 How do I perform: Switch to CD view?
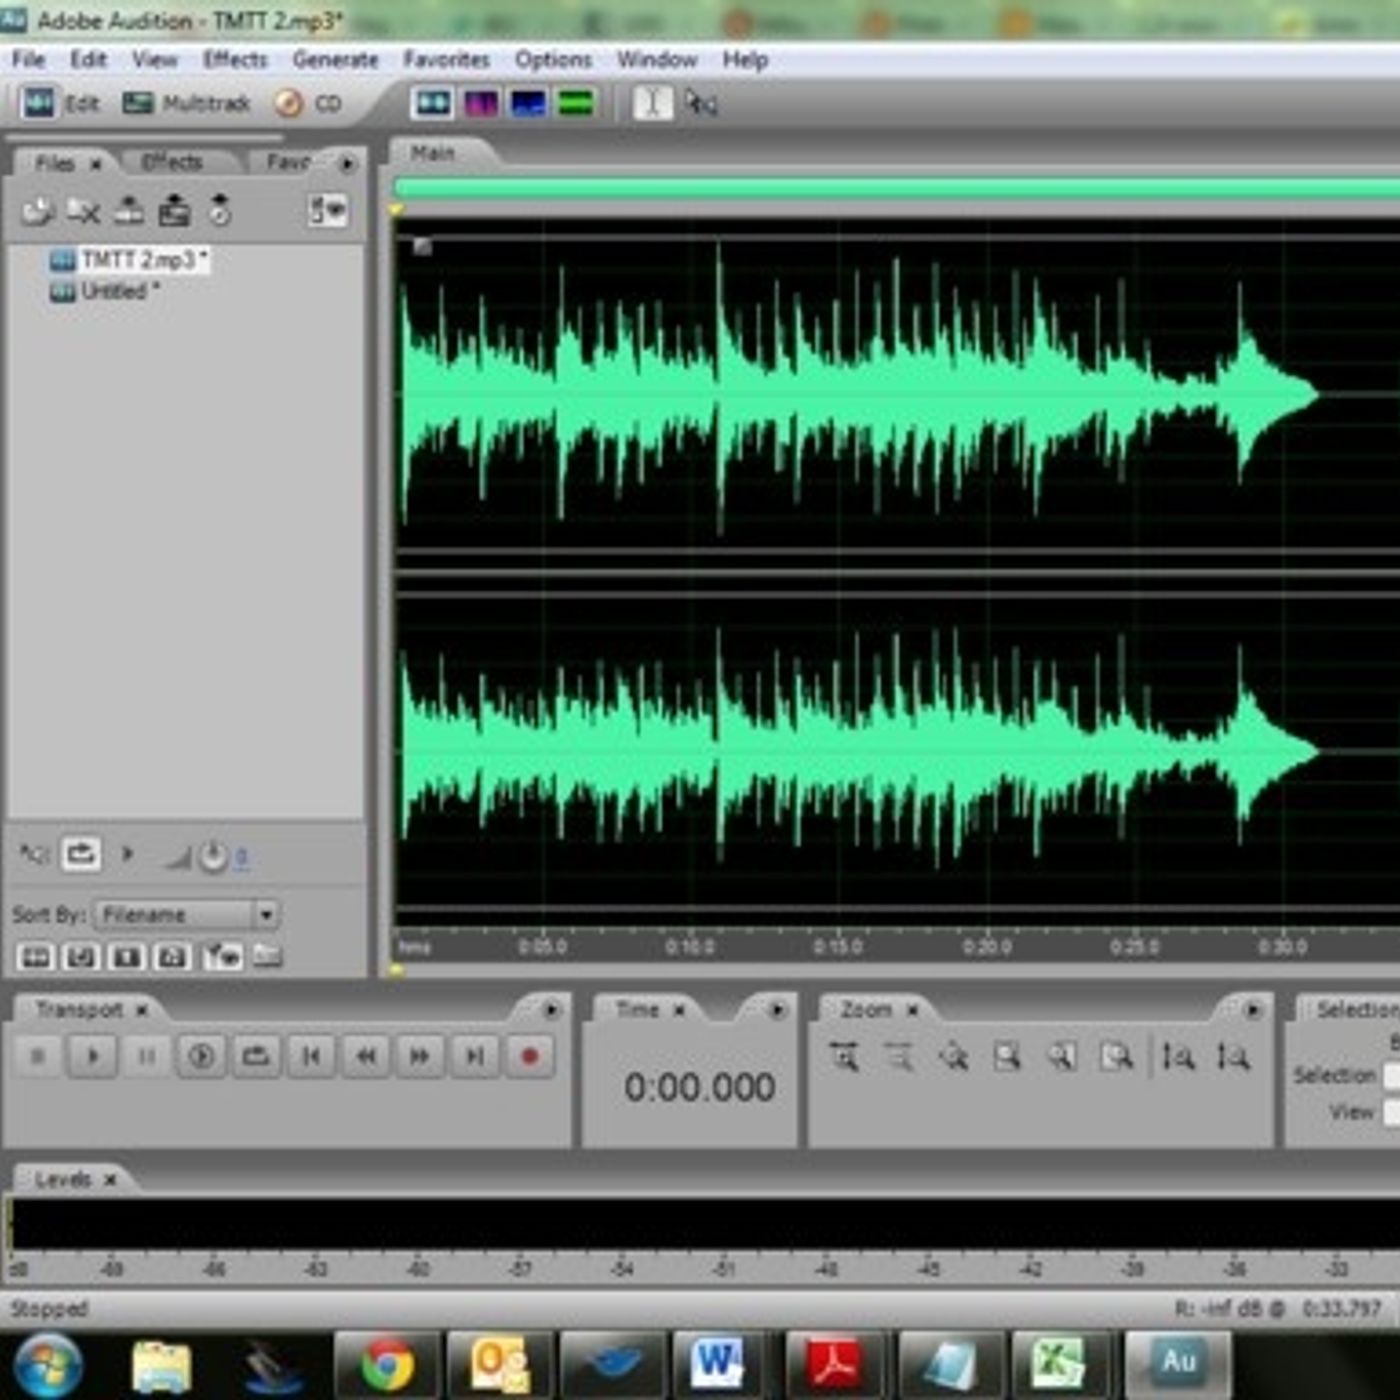click(308, 103)
